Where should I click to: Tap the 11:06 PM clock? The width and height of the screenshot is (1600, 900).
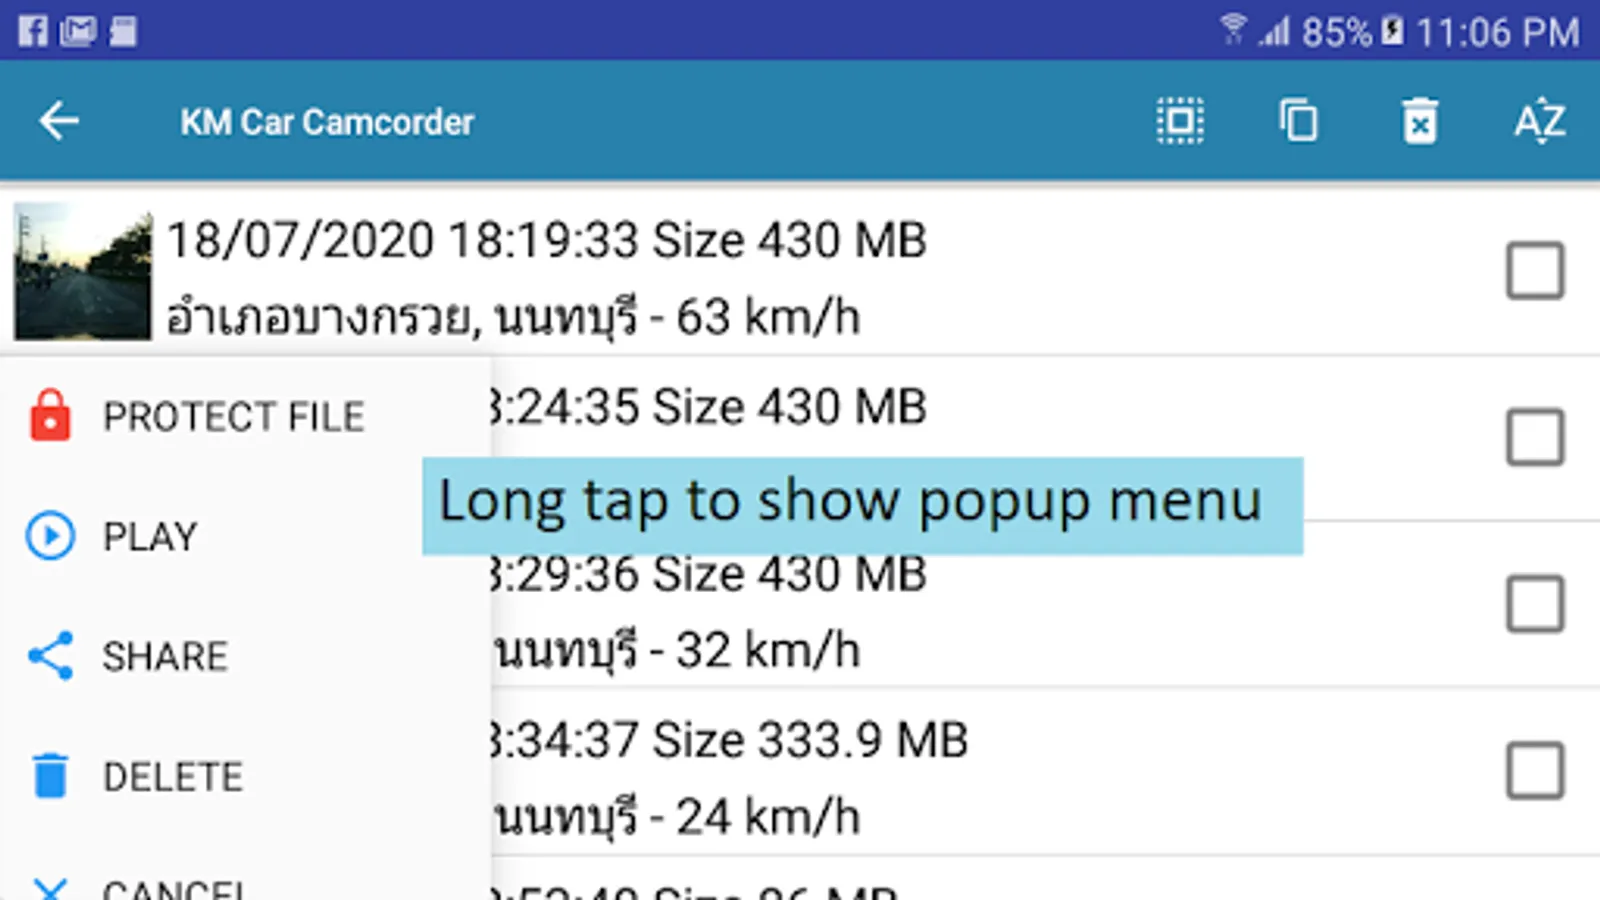(x=1497, y=32)
